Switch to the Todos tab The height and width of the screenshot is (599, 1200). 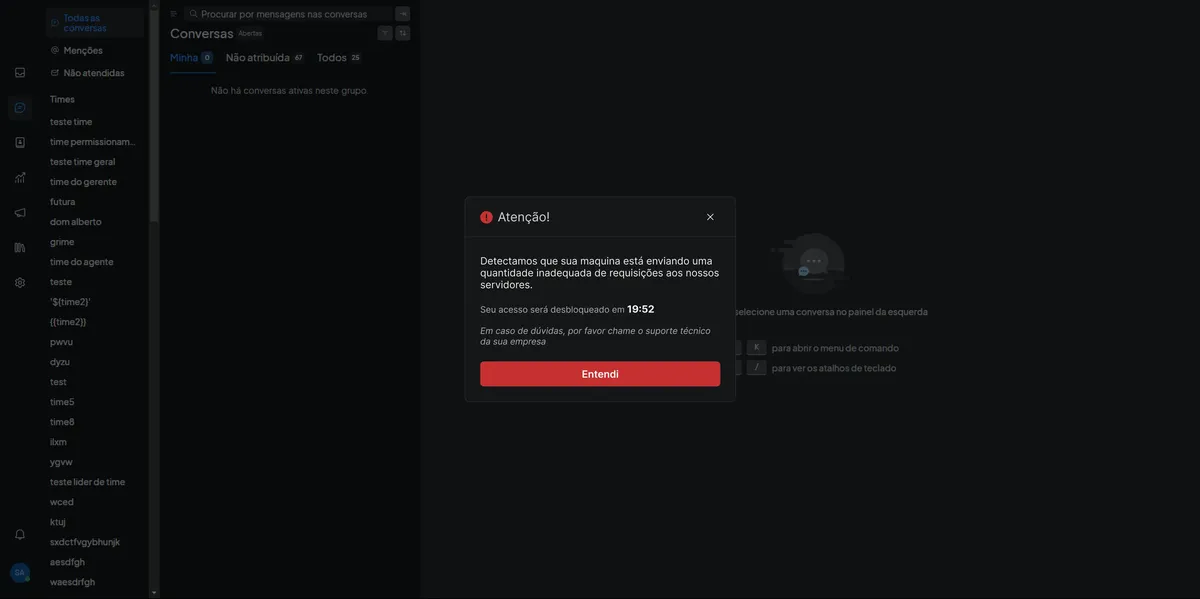332,58
